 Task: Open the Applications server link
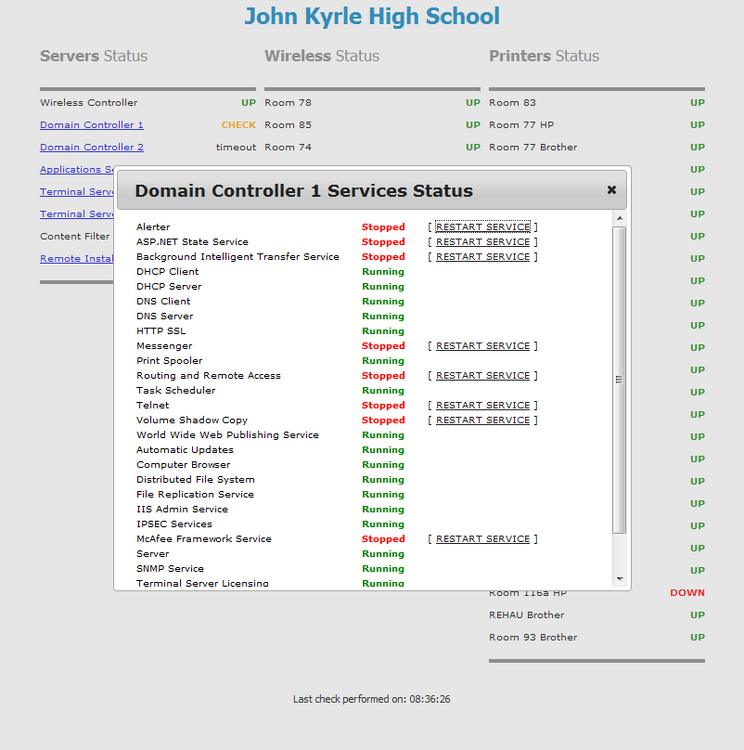[77, 169]
